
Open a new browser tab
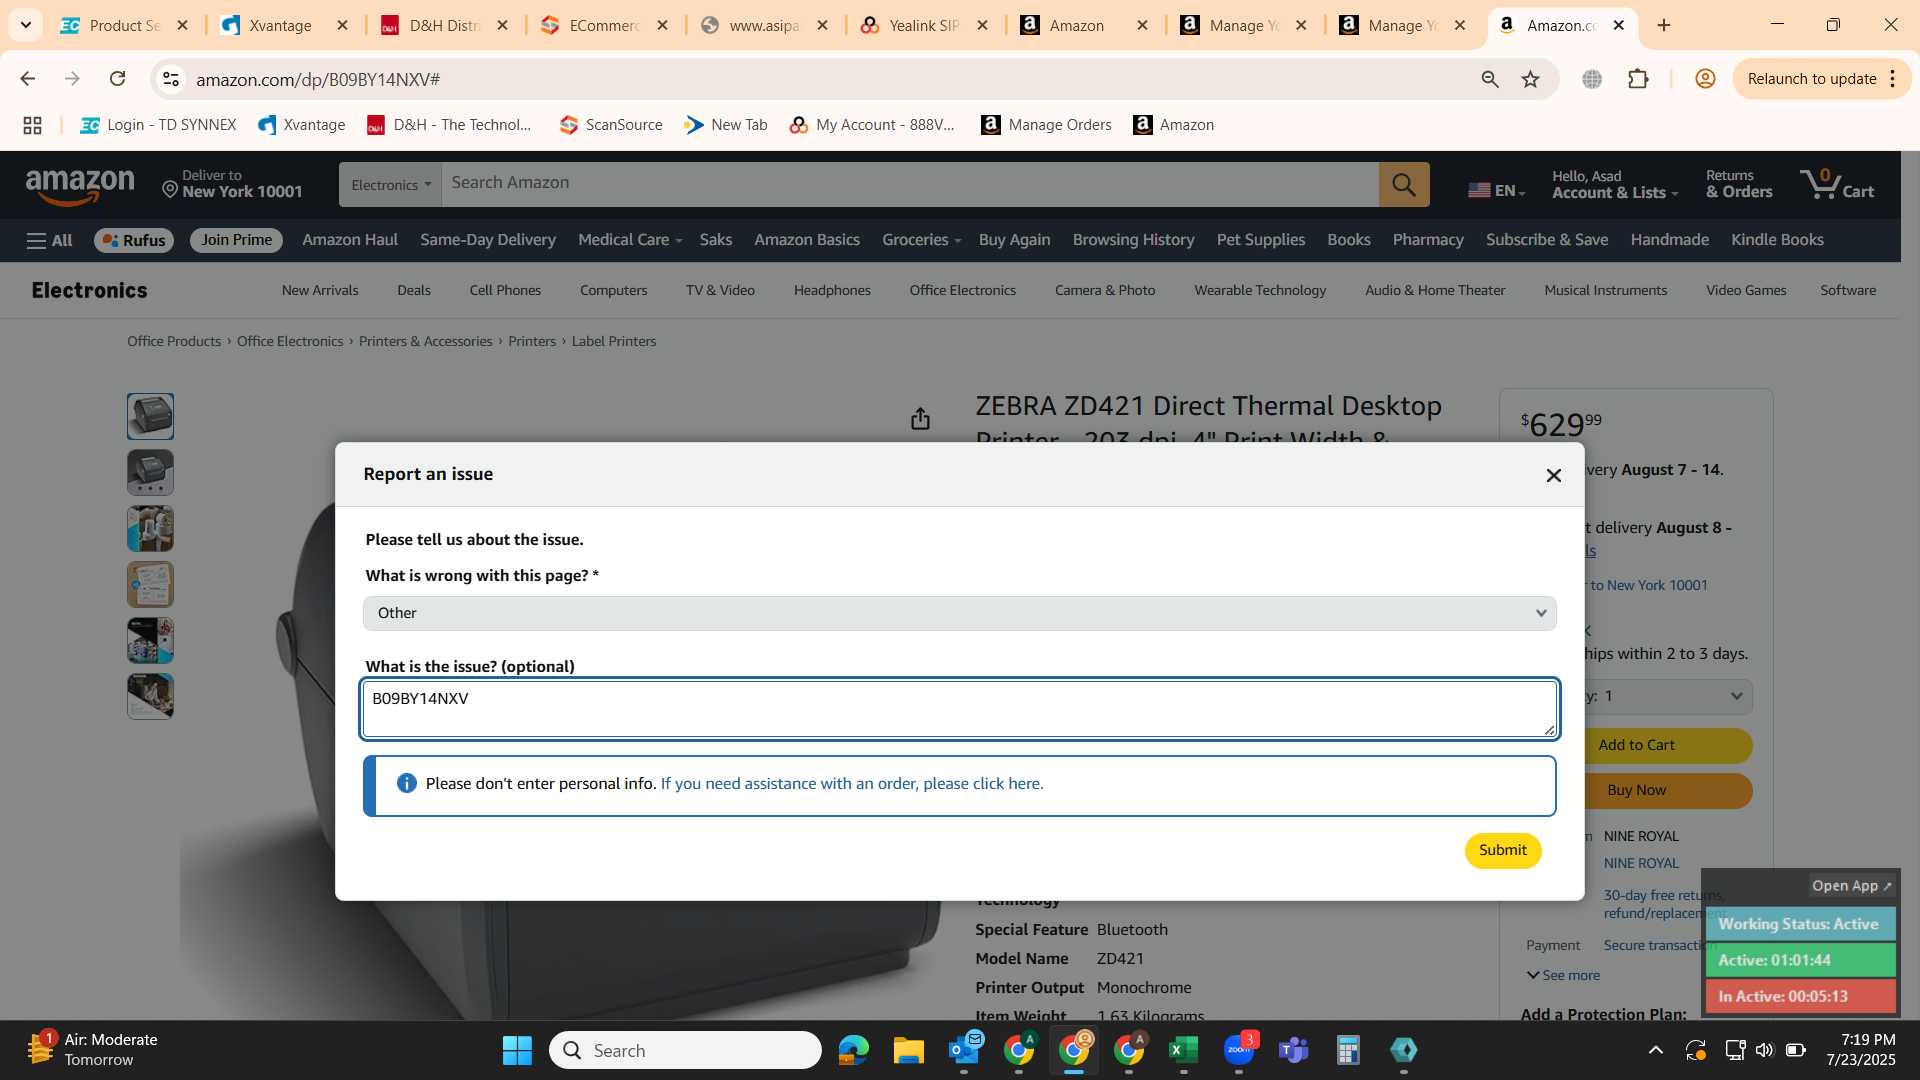[x=1664, y=25]
